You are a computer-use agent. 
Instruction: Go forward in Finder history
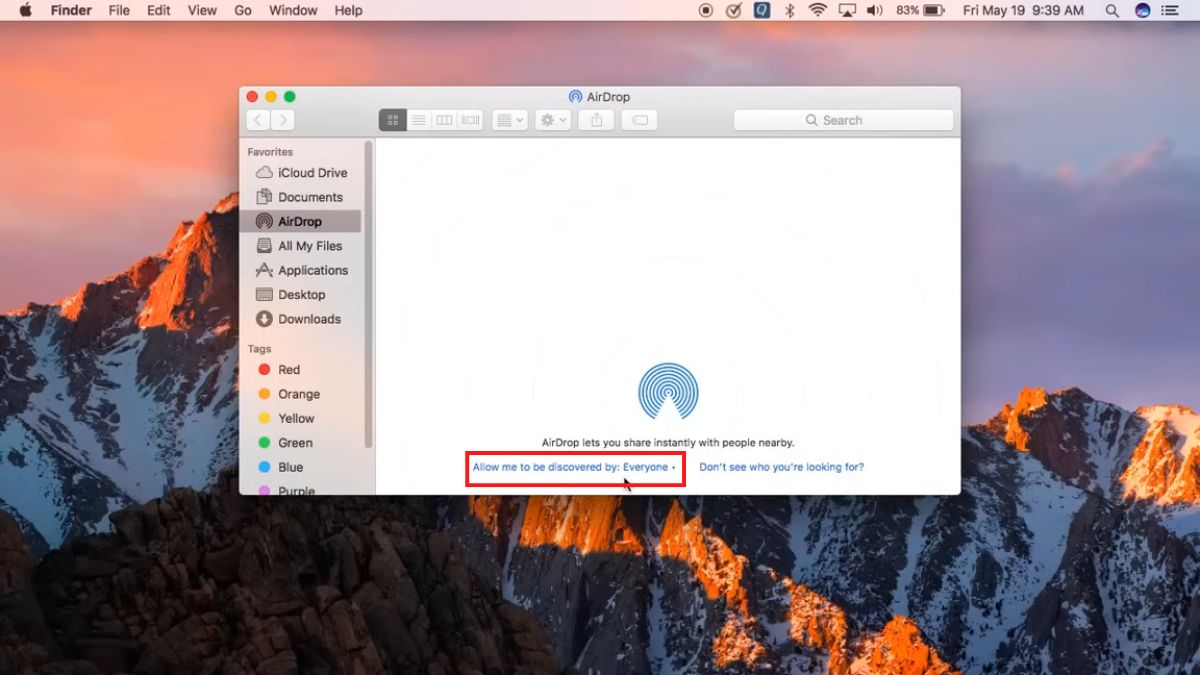(283, 120)
